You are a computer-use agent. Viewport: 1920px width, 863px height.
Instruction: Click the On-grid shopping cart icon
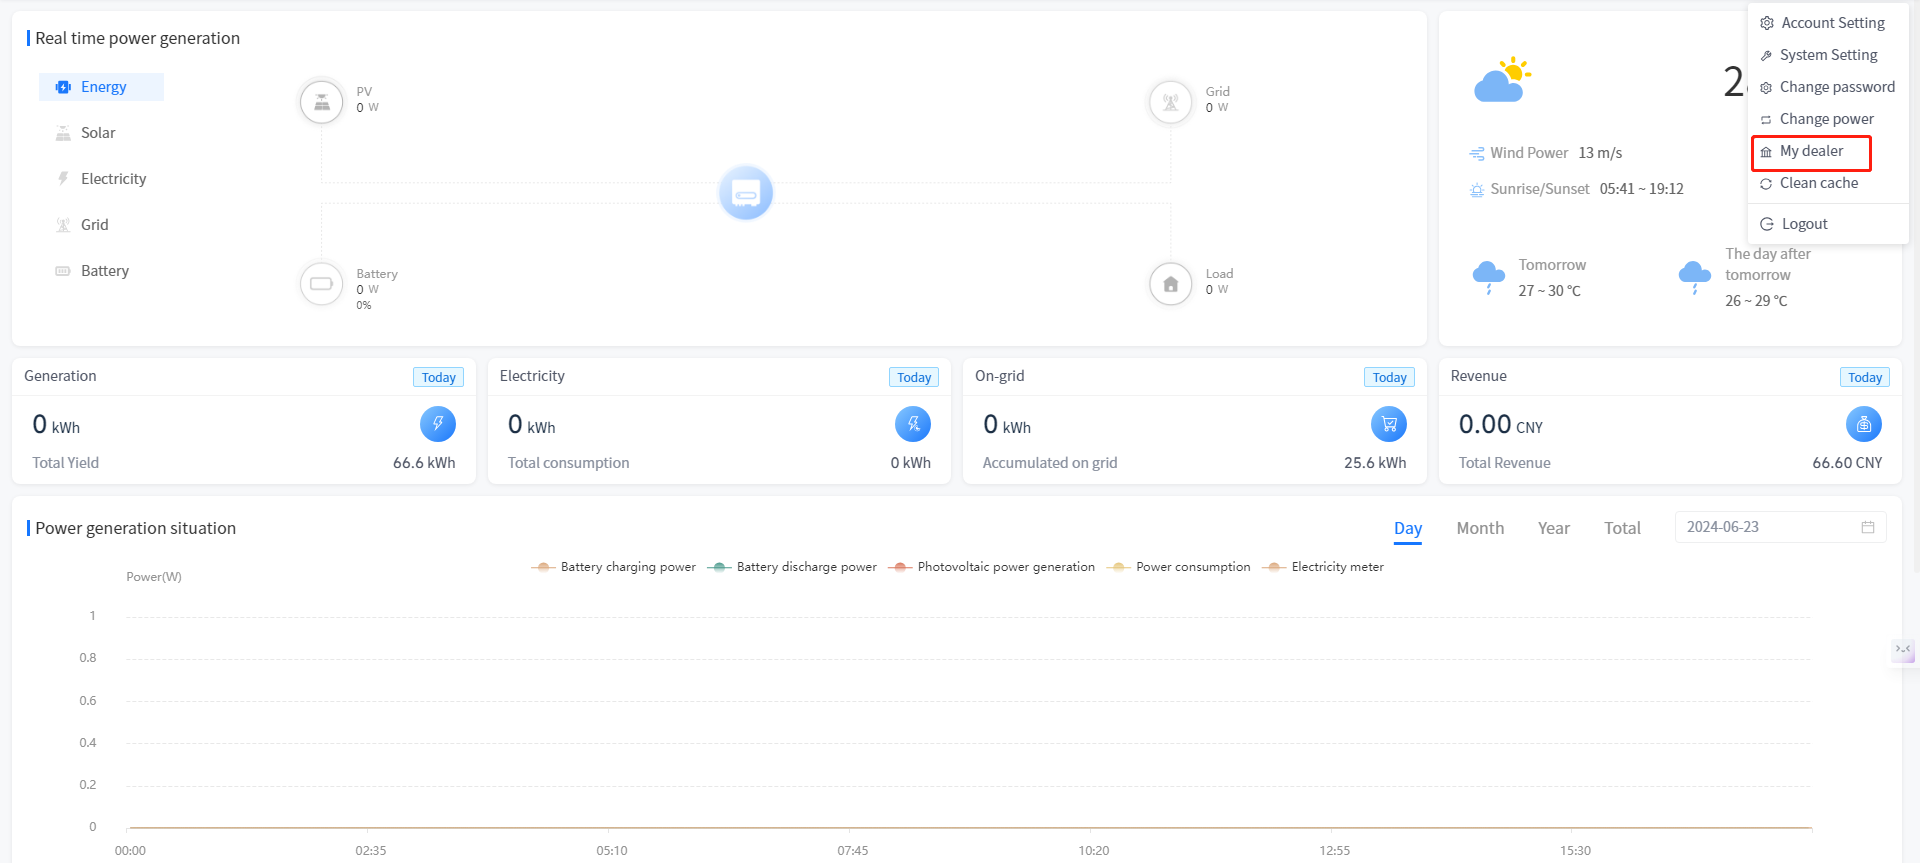(1388, 424)
